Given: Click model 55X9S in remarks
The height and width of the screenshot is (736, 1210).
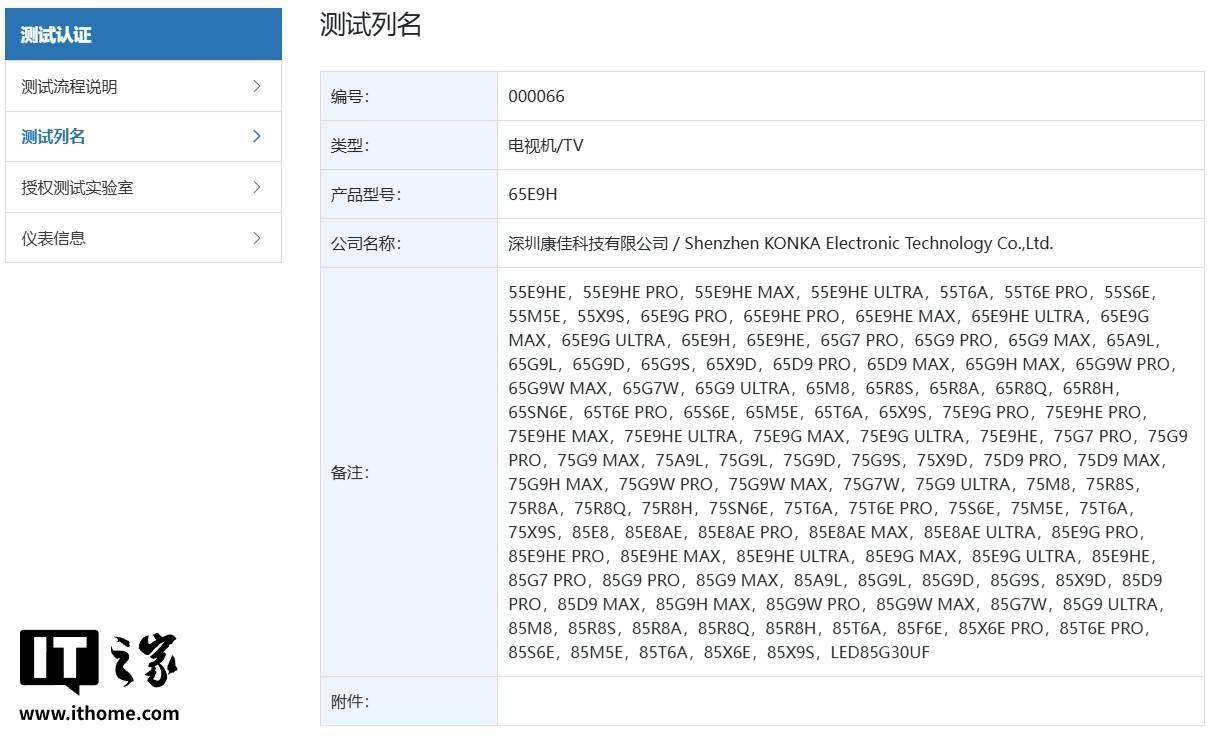Looking at the screenshot, I should 601,316.
